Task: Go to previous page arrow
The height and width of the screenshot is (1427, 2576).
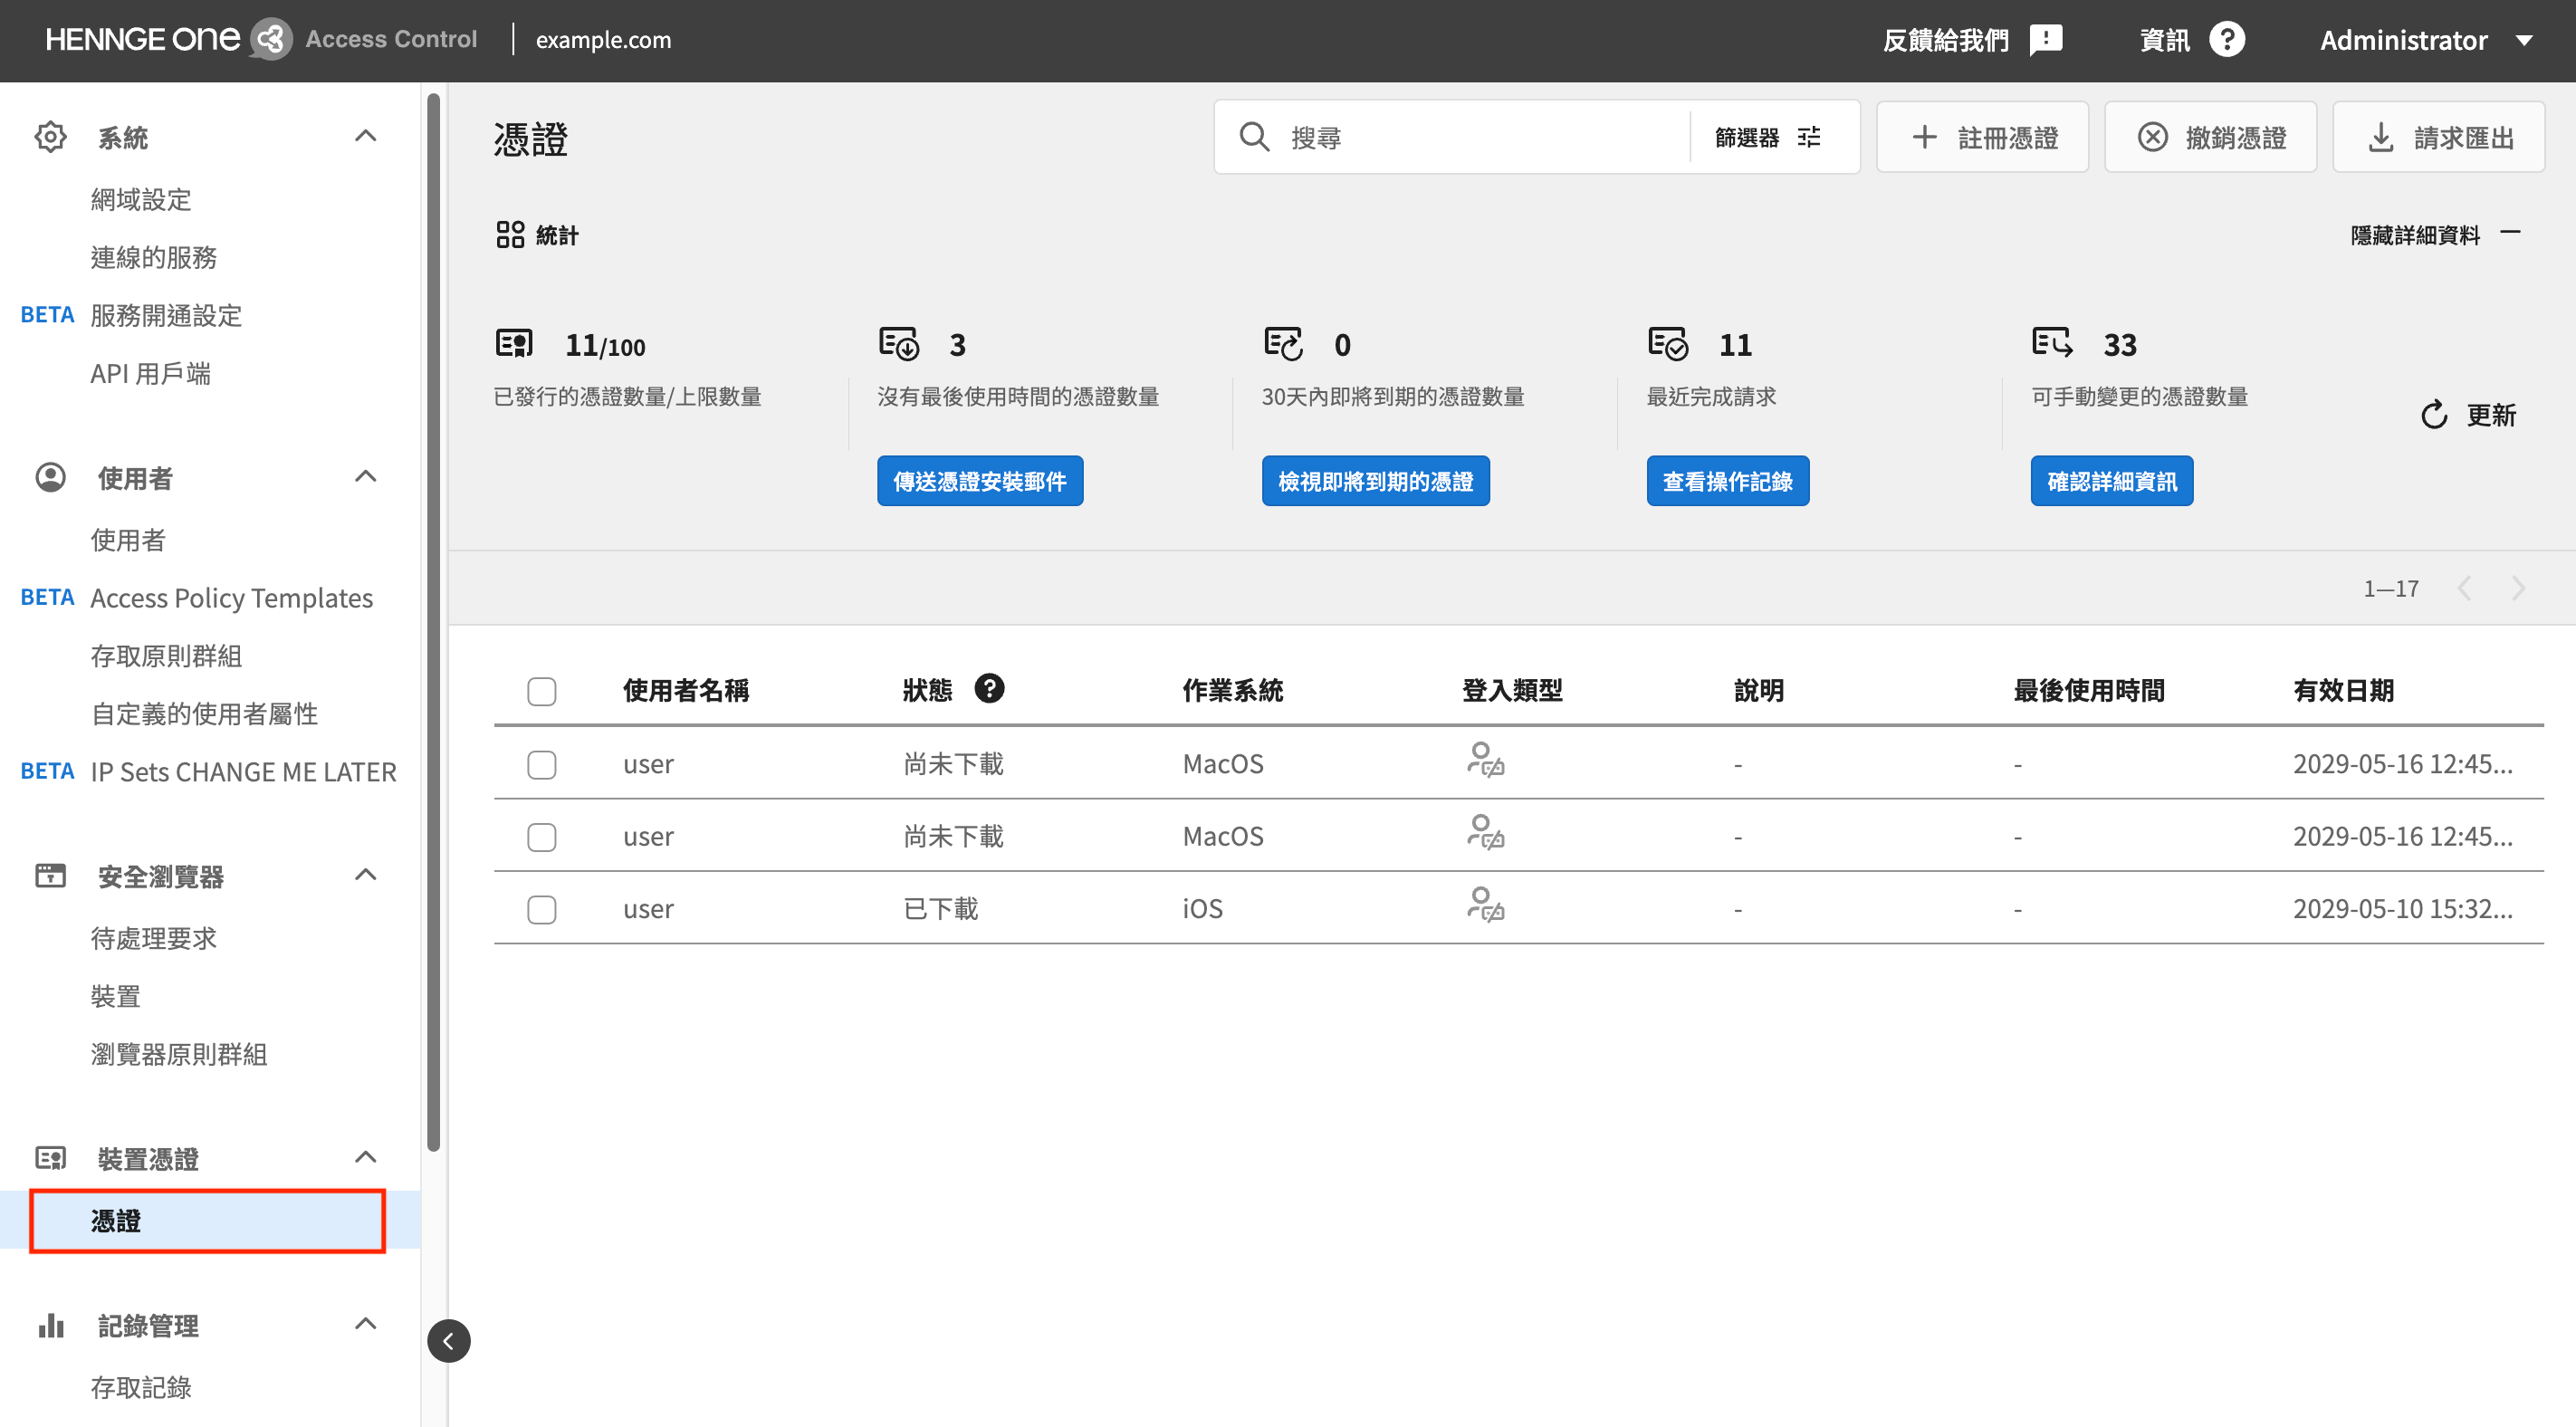Action: point(2464,588)
